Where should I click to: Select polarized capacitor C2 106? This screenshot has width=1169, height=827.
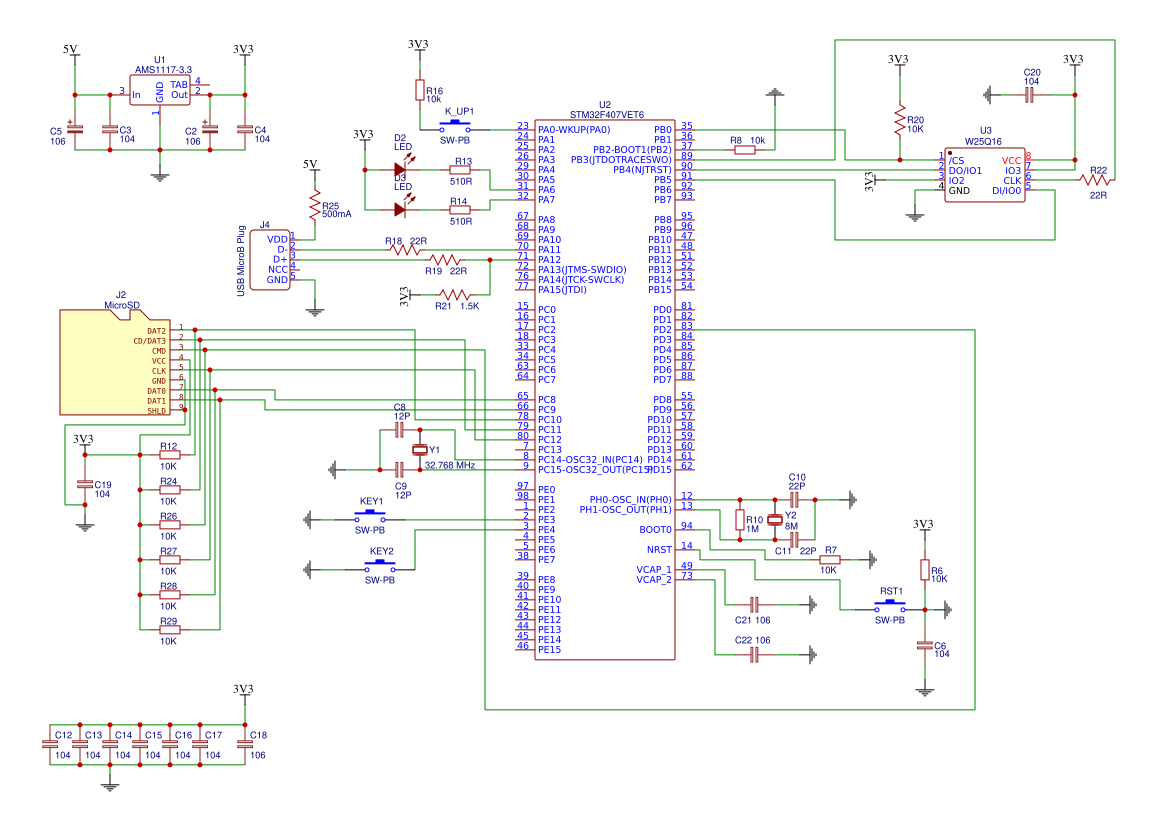(x=210, y=128)
